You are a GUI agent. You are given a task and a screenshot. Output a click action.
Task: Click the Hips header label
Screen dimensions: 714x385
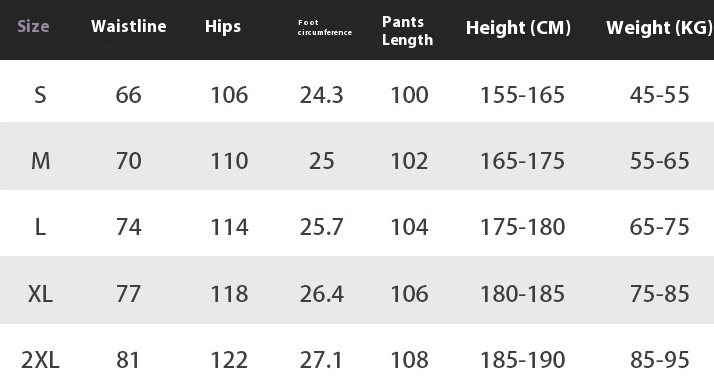tap(223, 26)
